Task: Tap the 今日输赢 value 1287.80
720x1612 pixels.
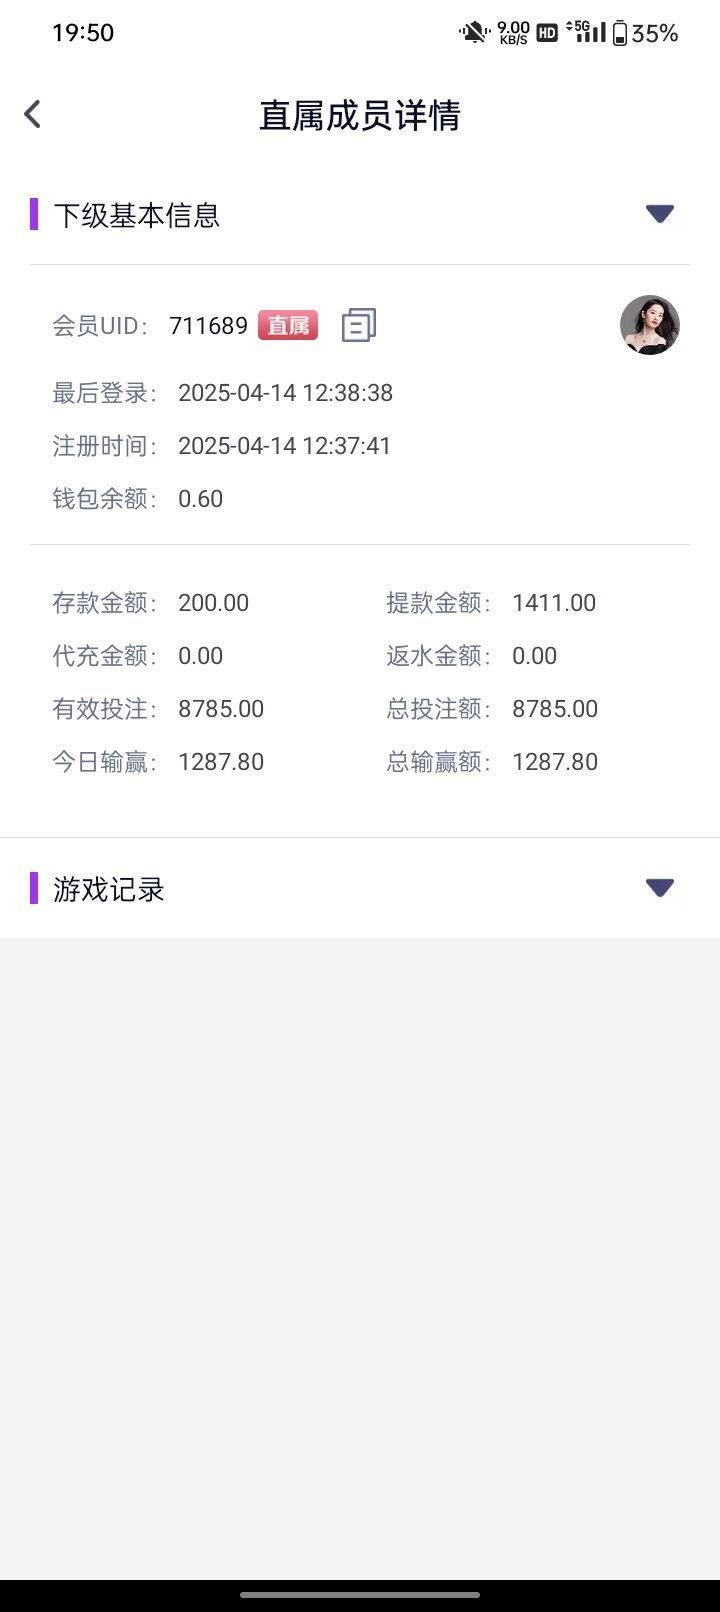Action: tap(221, 762)
